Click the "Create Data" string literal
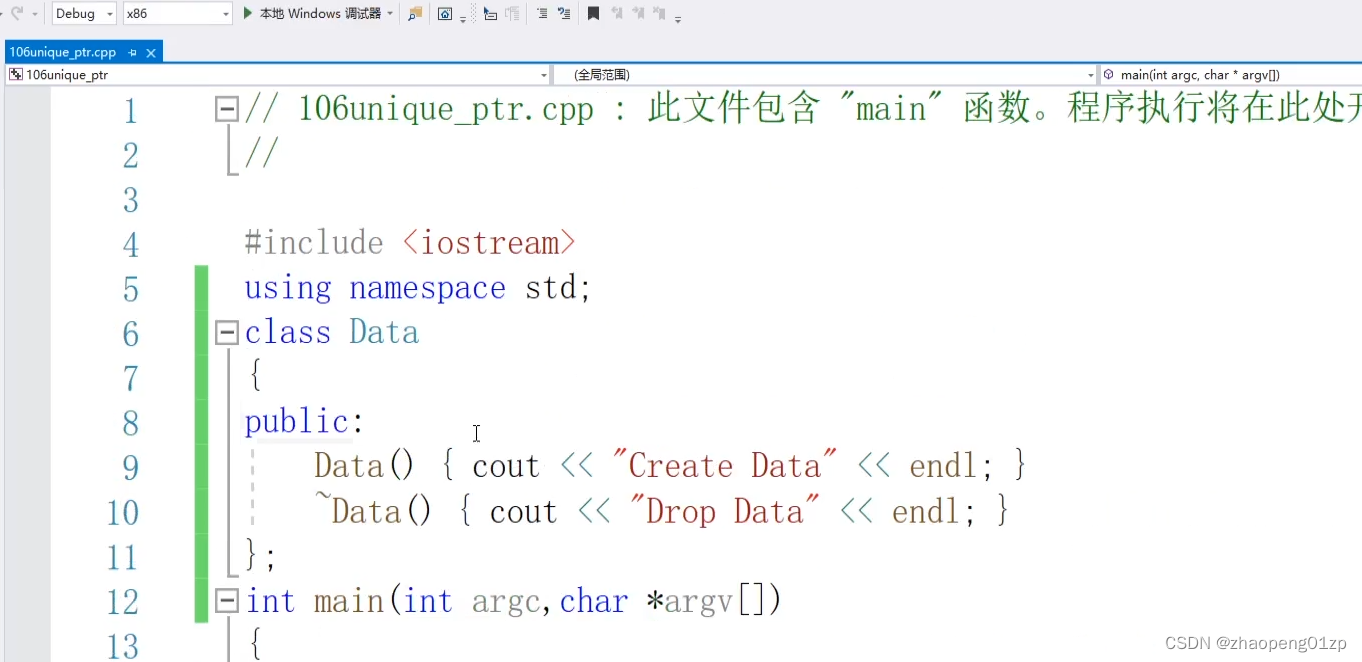This screenshot has height=662, width=1362. coord(724,466)
